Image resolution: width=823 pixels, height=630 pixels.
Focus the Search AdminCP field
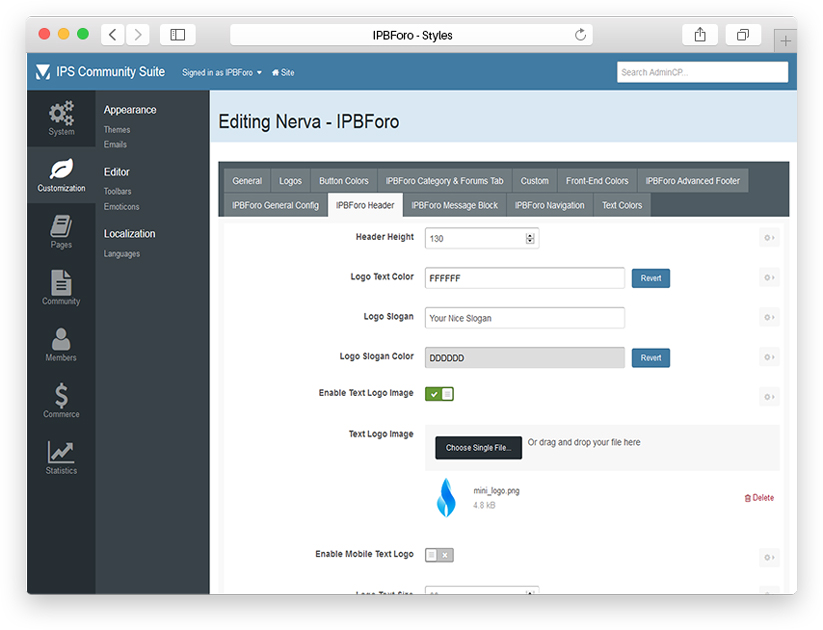click(x=702, y=72)
